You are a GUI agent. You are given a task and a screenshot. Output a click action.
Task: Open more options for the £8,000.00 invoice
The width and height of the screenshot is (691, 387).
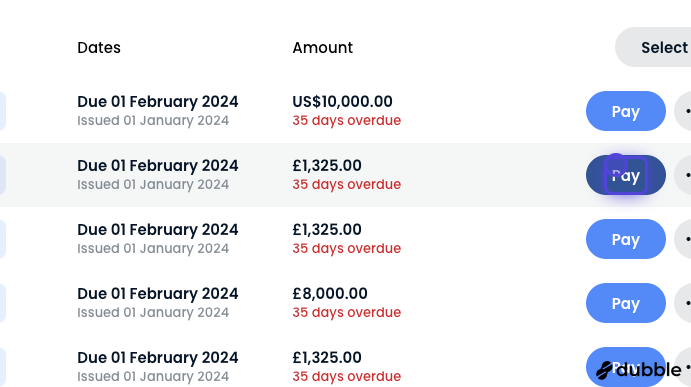pyautogui.click(x=684, y=303)
